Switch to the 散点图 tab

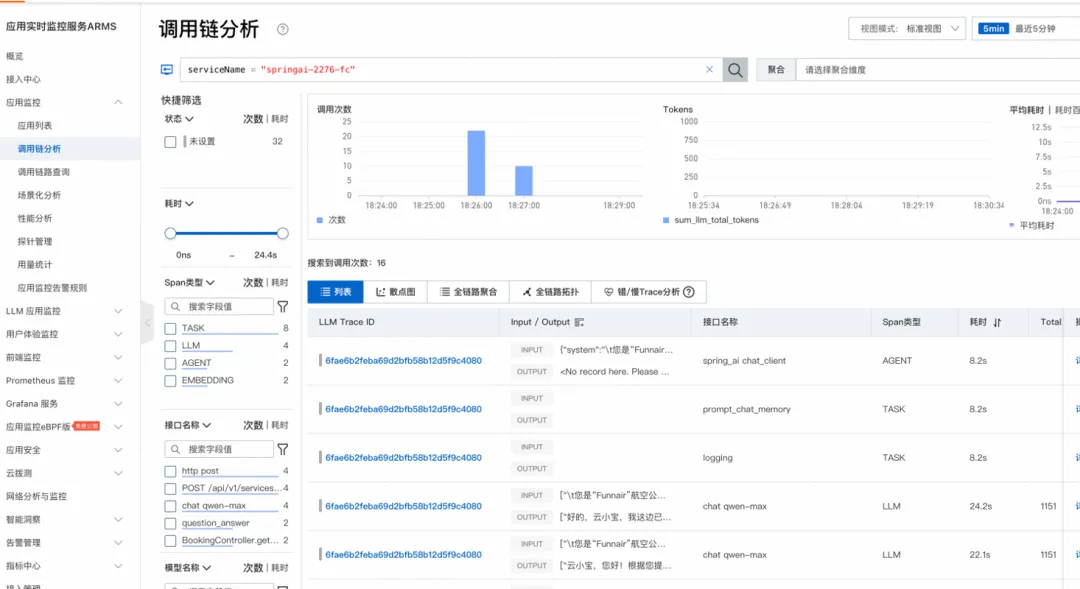pos(395,292)
